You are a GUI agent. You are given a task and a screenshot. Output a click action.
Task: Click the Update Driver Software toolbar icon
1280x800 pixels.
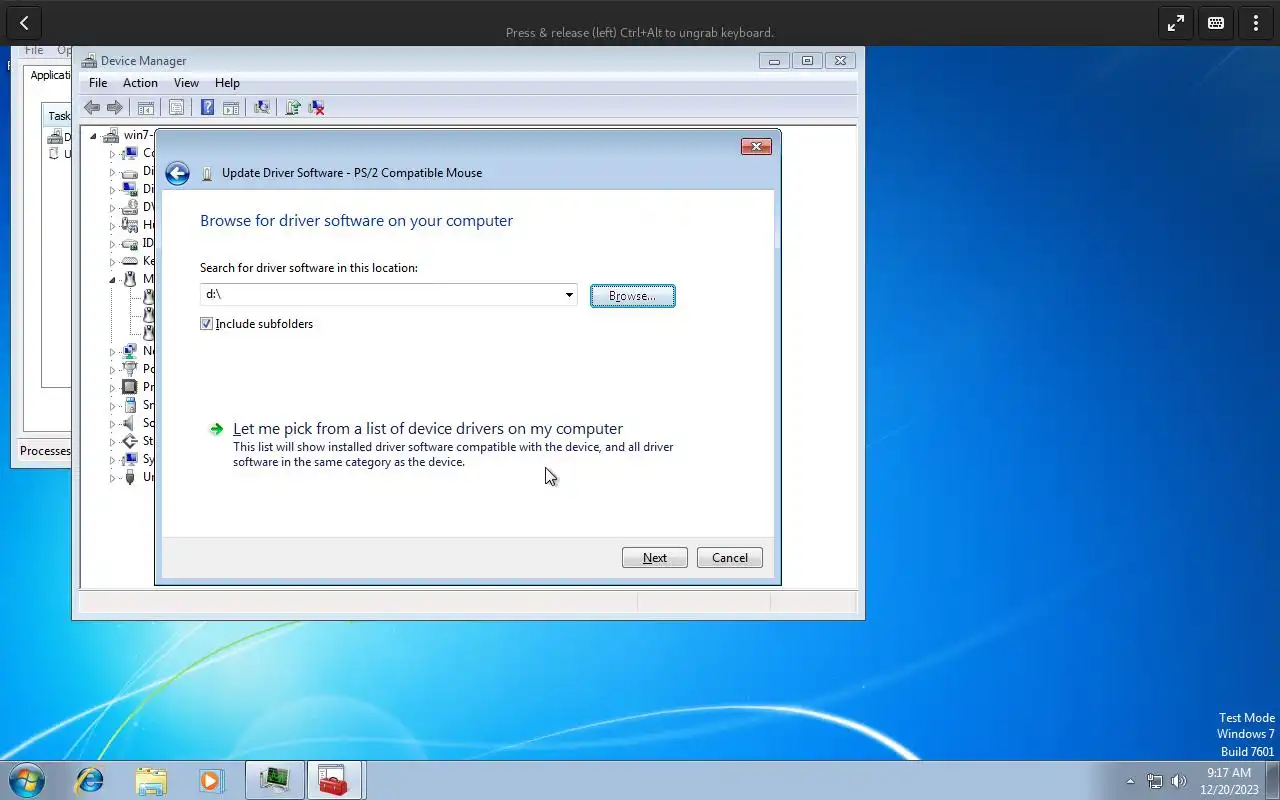coord(293,107)
